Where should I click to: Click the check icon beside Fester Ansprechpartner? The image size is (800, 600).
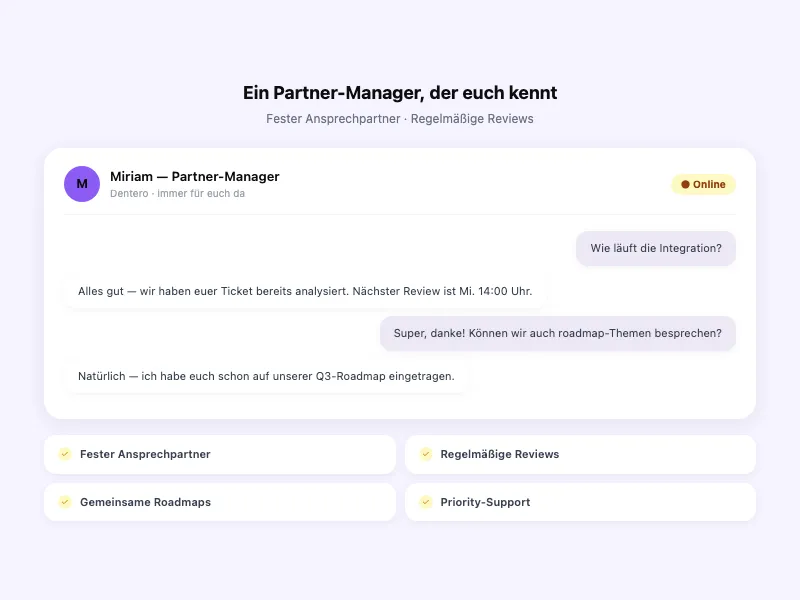pyautogui.click(x=65, y=454)
